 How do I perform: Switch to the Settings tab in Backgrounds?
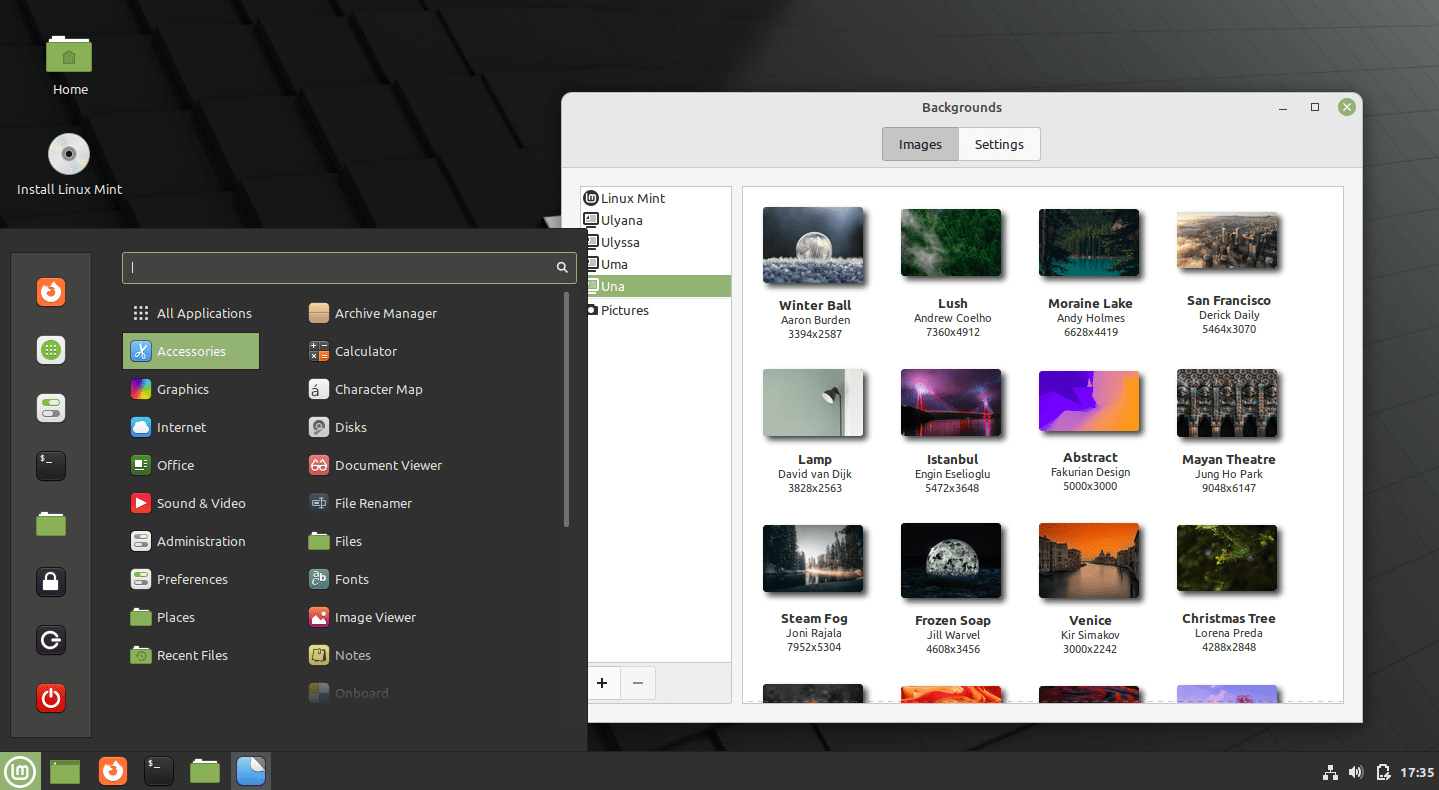(999, 144)
